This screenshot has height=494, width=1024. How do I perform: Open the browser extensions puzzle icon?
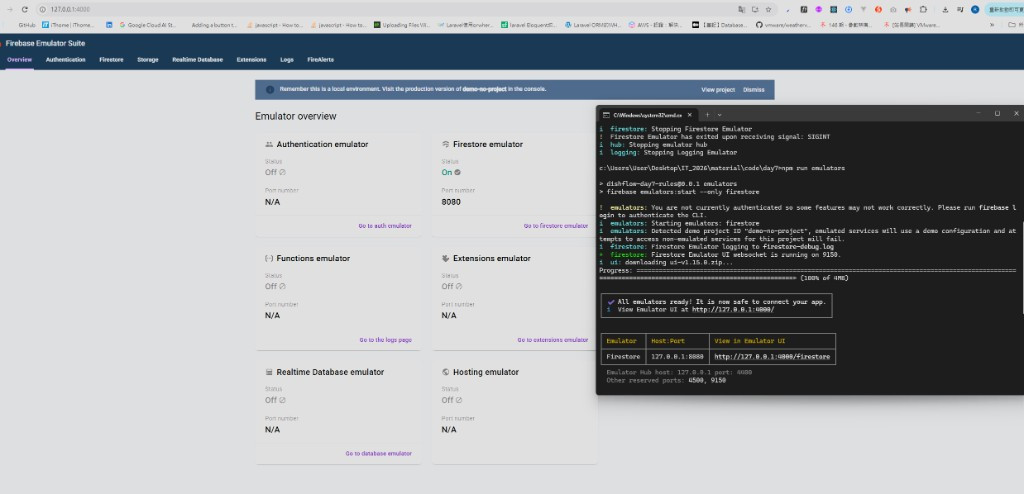923,10
